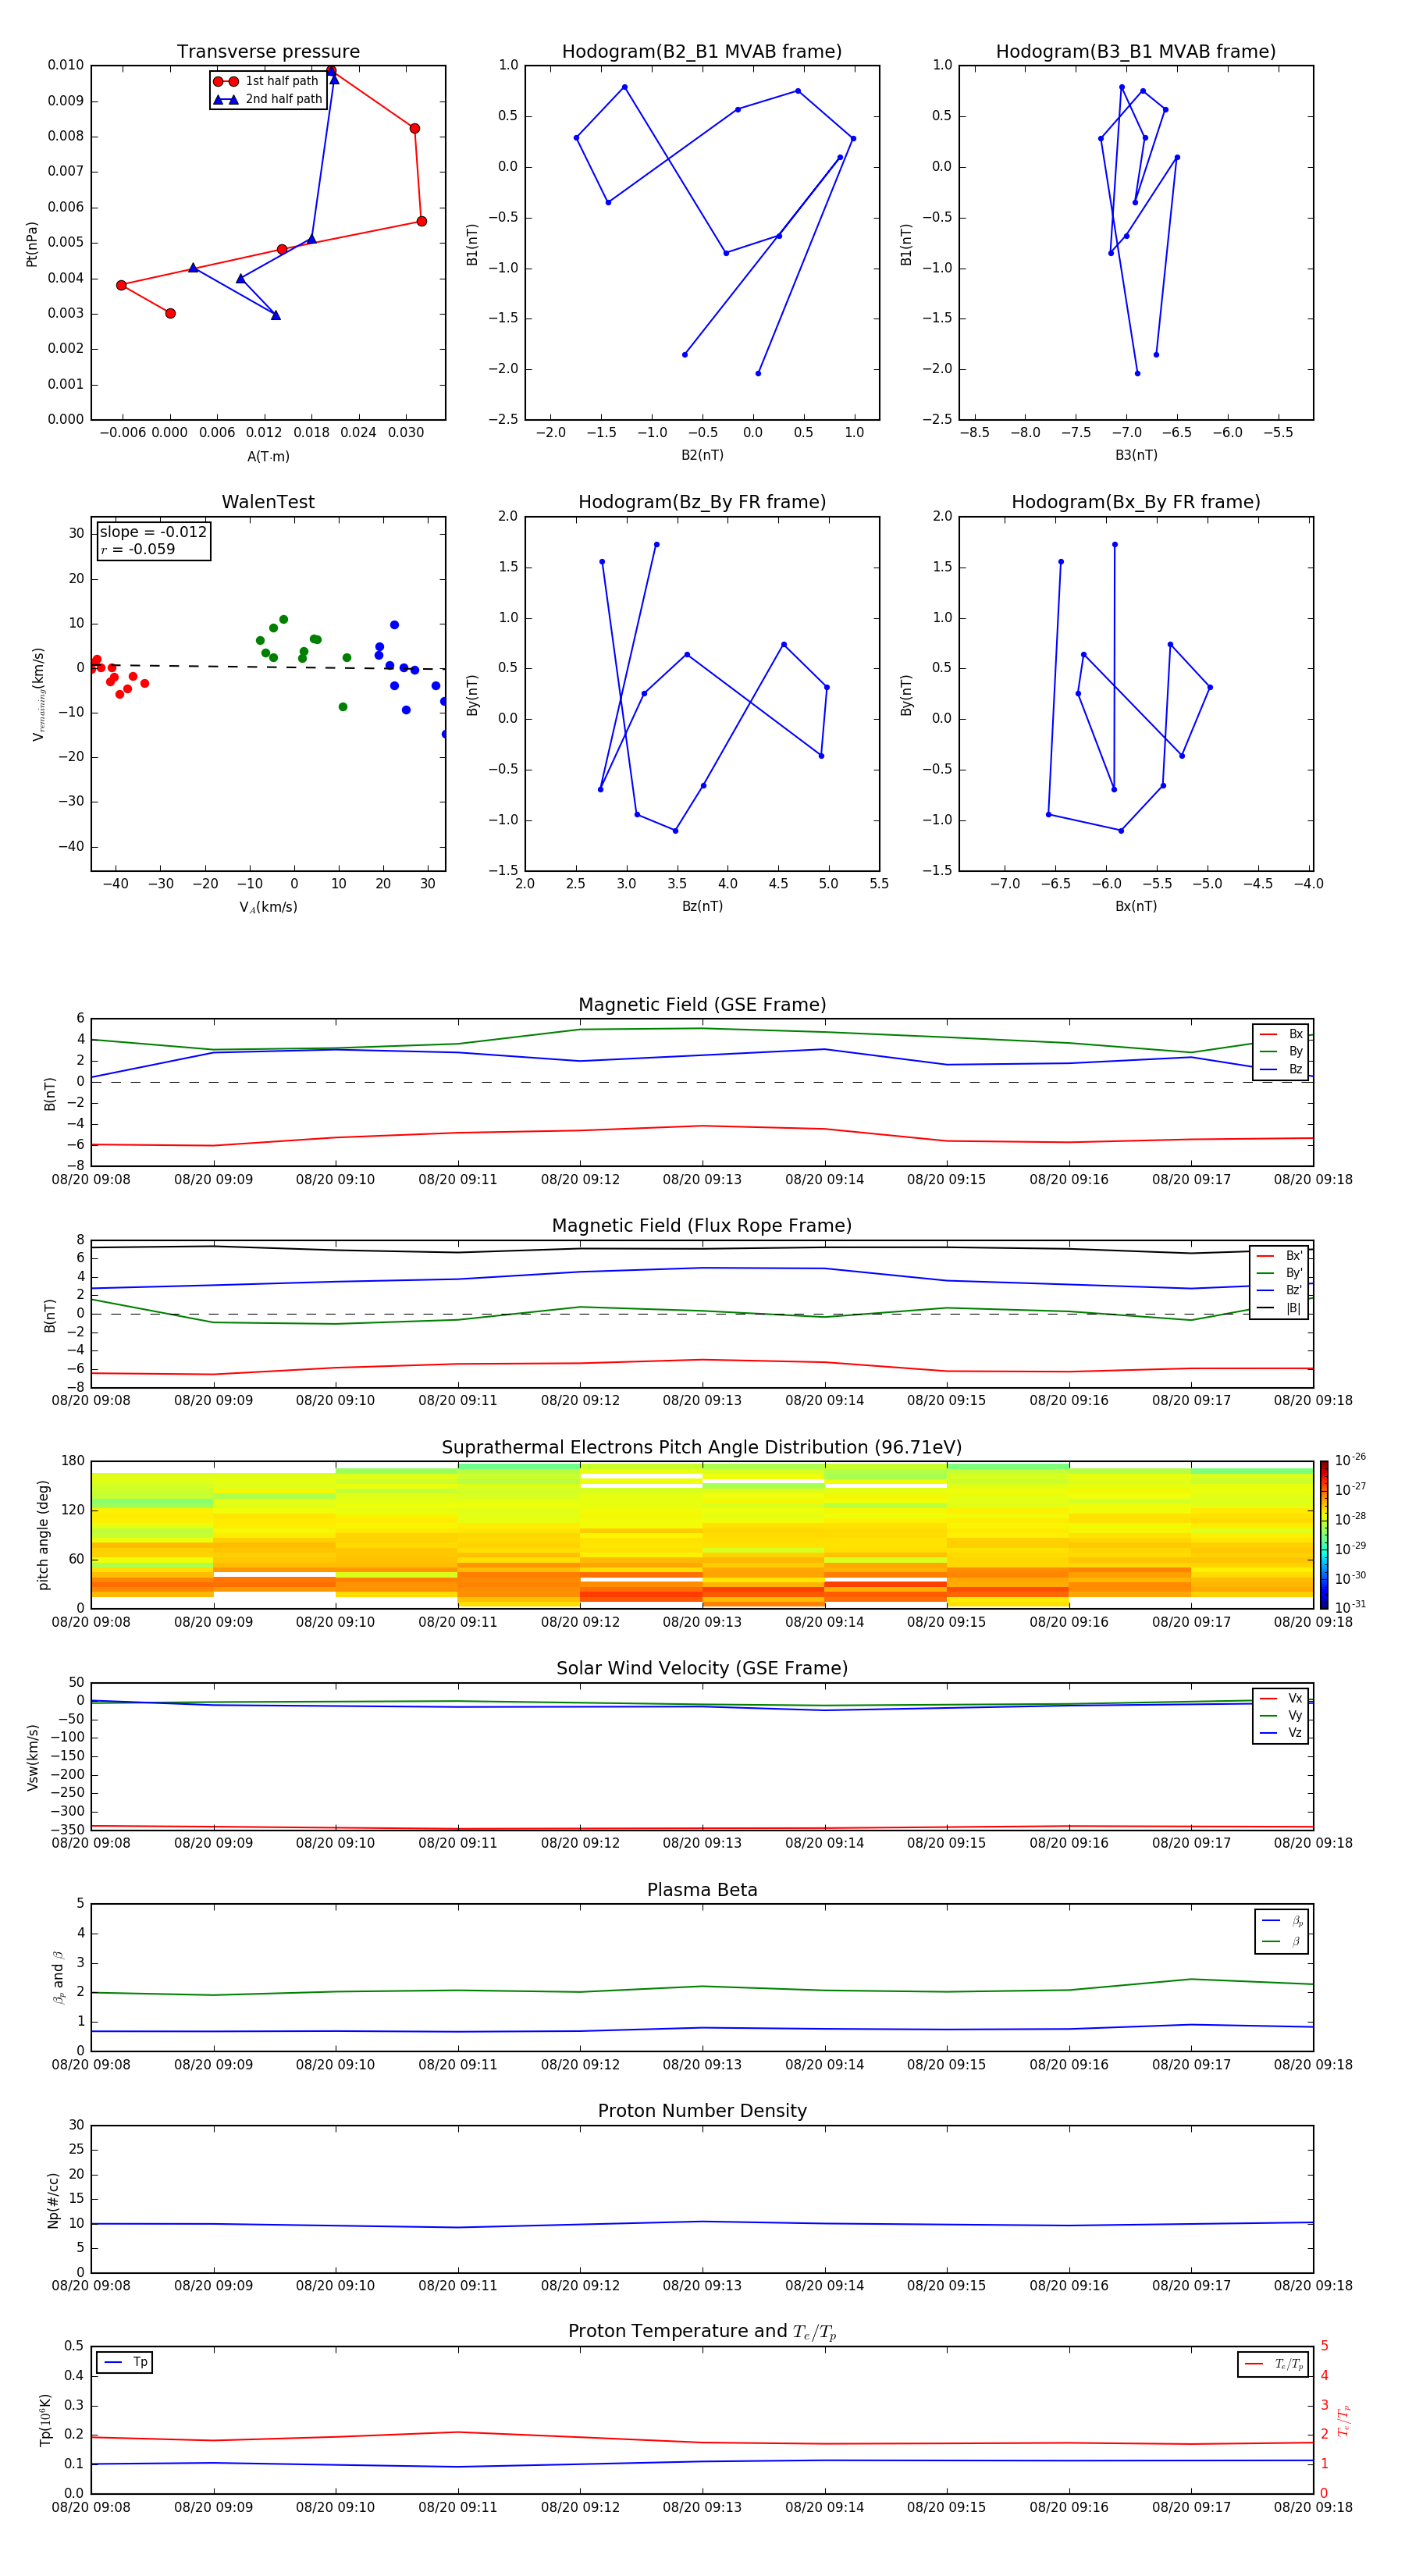1405x2576 pixels.
Task: Click the red Te/Tp right-hand axis label
Action: coord(1344,2421)
